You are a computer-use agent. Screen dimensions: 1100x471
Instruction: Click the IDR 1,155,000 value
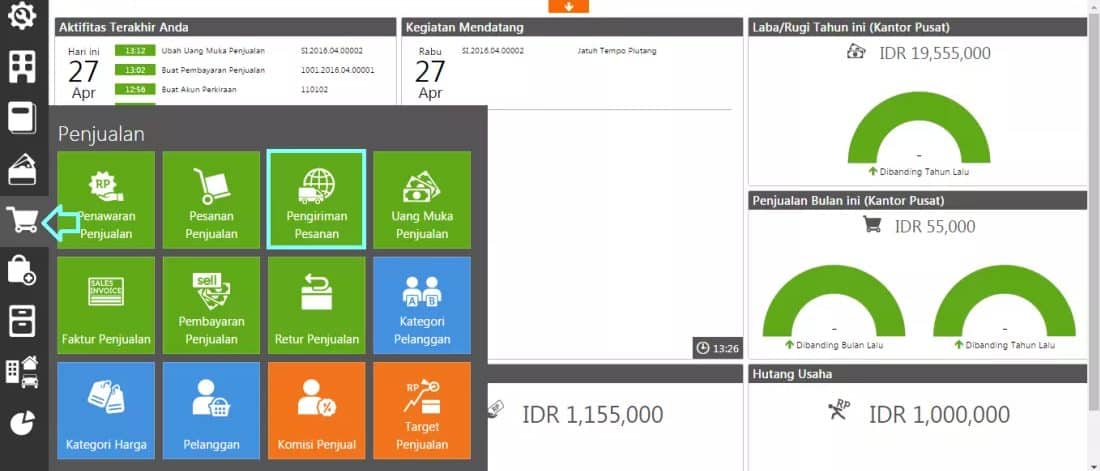(x=593, y=414)
